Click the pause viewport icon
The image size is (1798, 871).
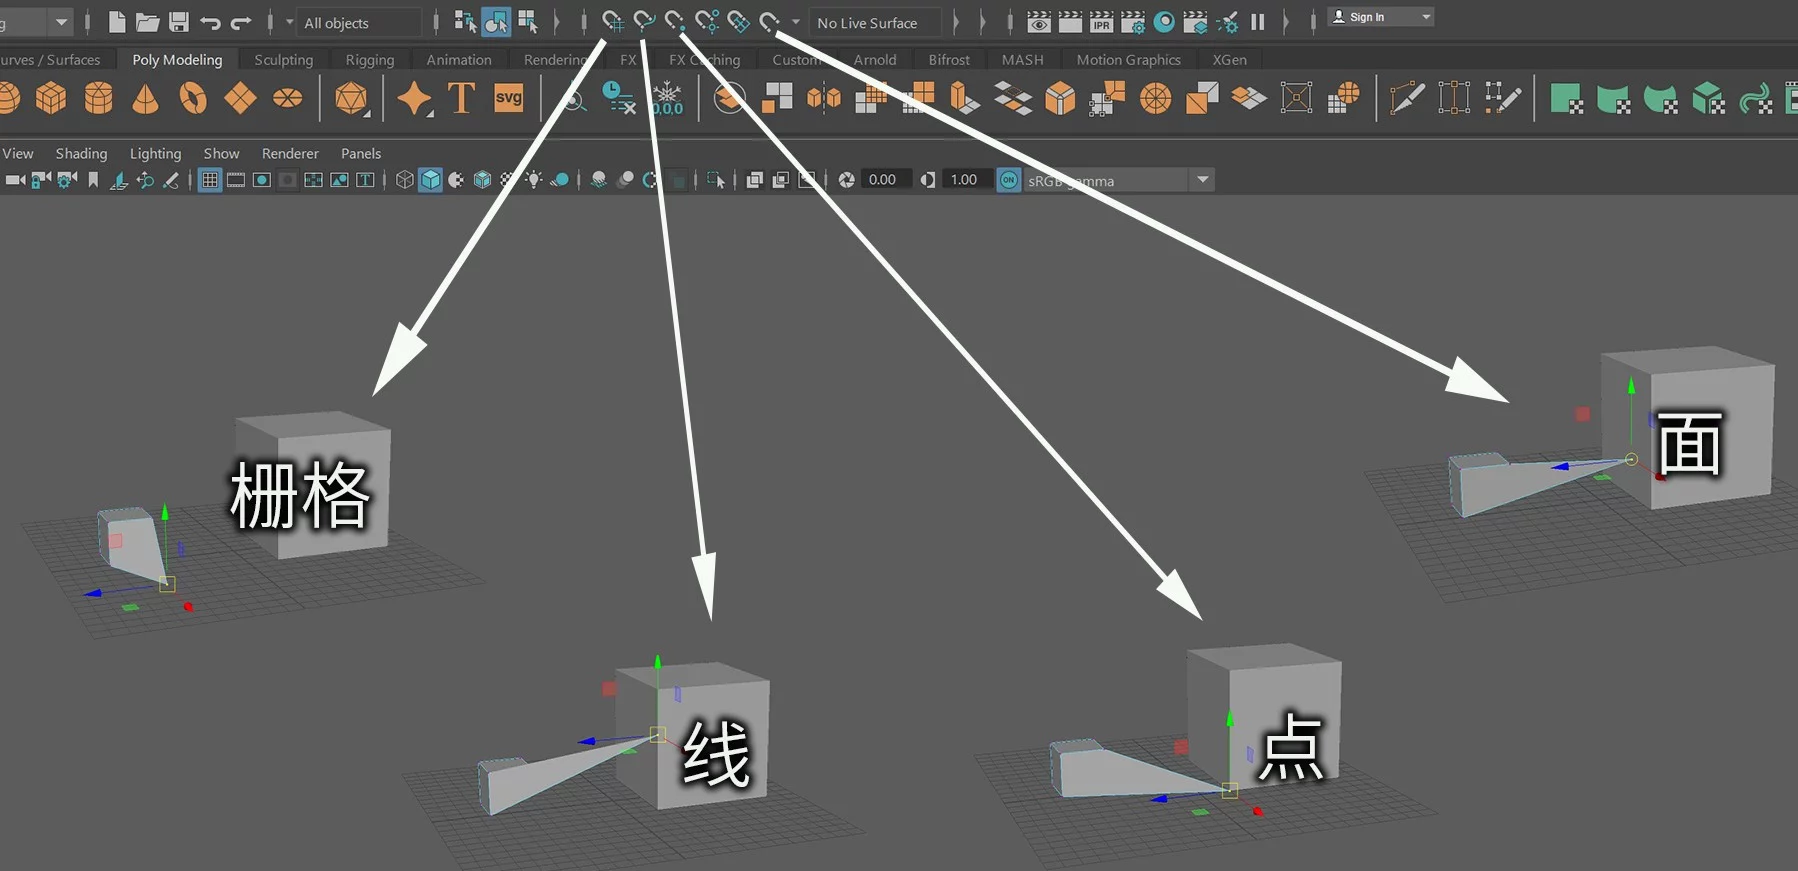[x=1258, y=22]
